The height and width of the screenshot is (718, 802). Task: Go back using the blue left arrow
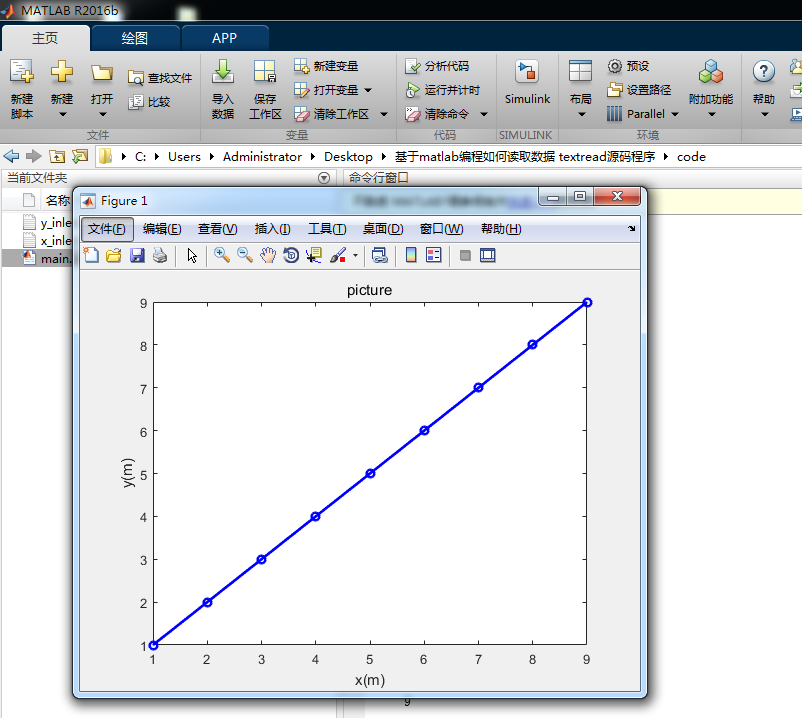tap(11, 156)
